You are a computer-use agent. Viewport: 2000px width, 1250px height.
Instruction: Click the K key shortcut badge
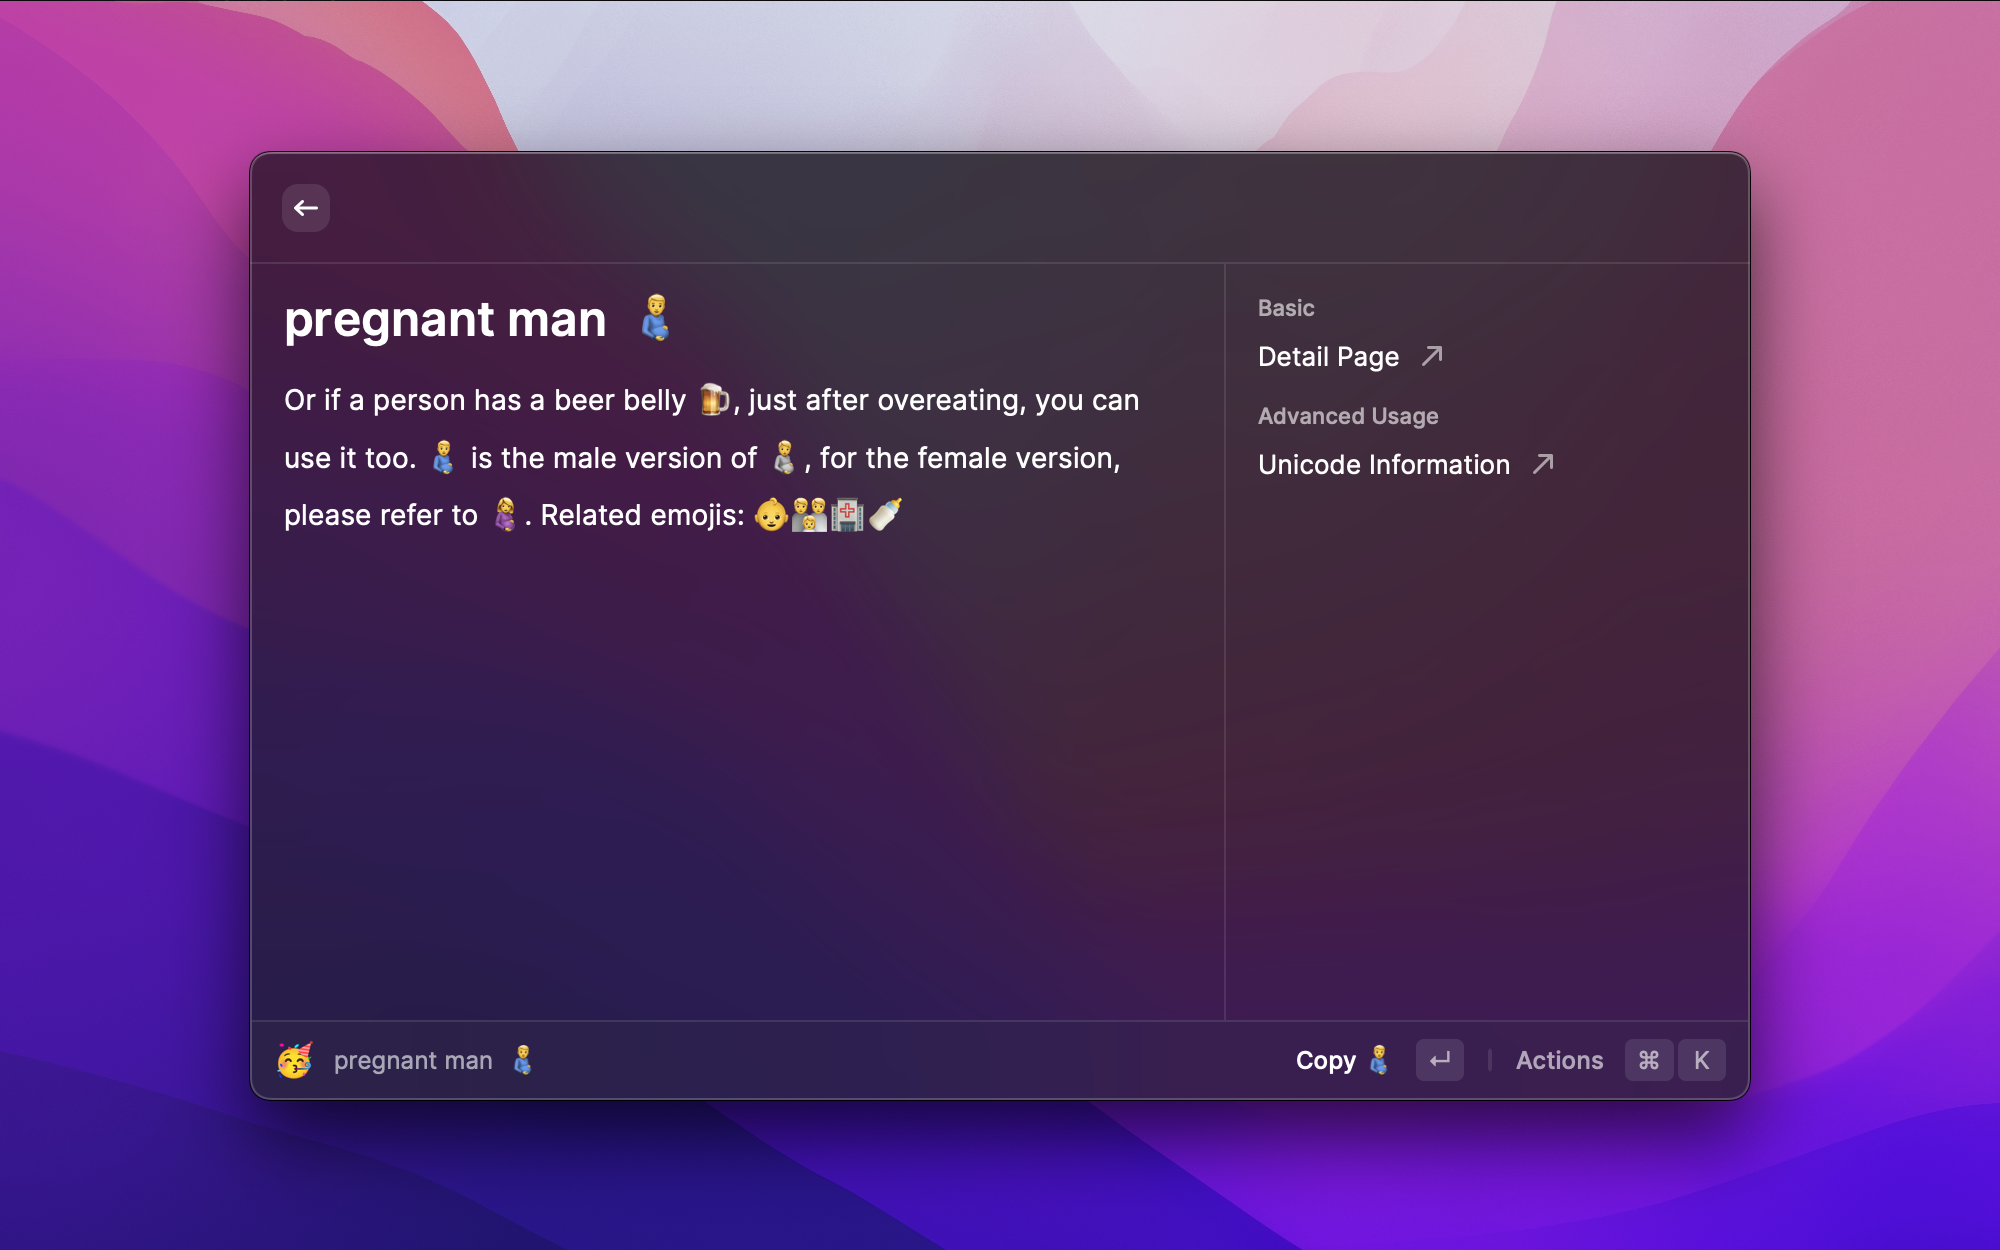[1702, 1060]
